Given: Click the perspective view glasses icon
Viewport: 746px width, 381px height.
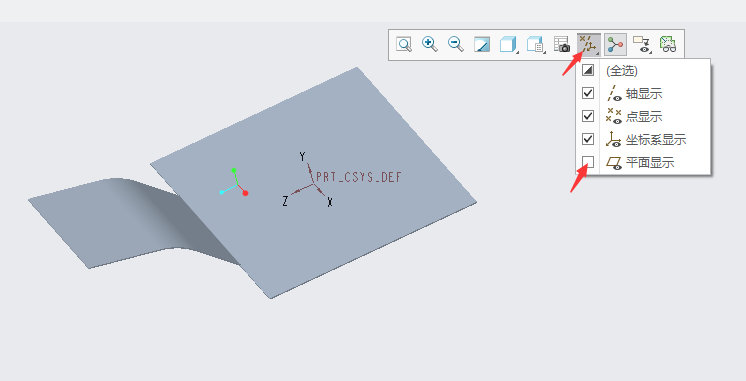Looking at the screenshot, I should [668, 44].
